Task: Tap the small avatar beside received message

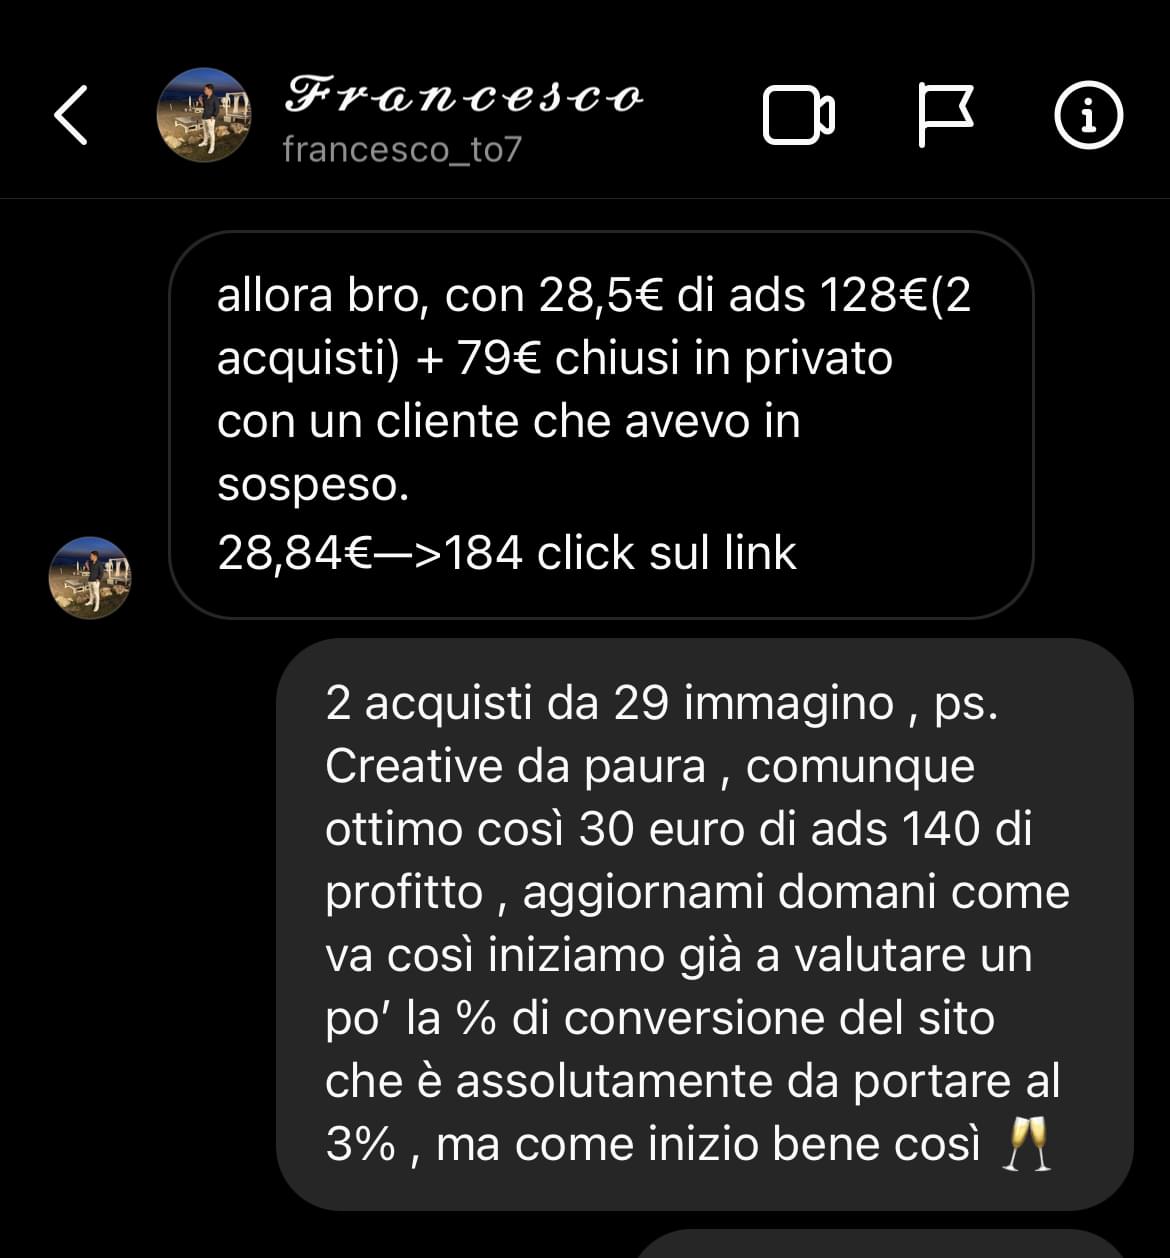Action: tap(90, 577)
